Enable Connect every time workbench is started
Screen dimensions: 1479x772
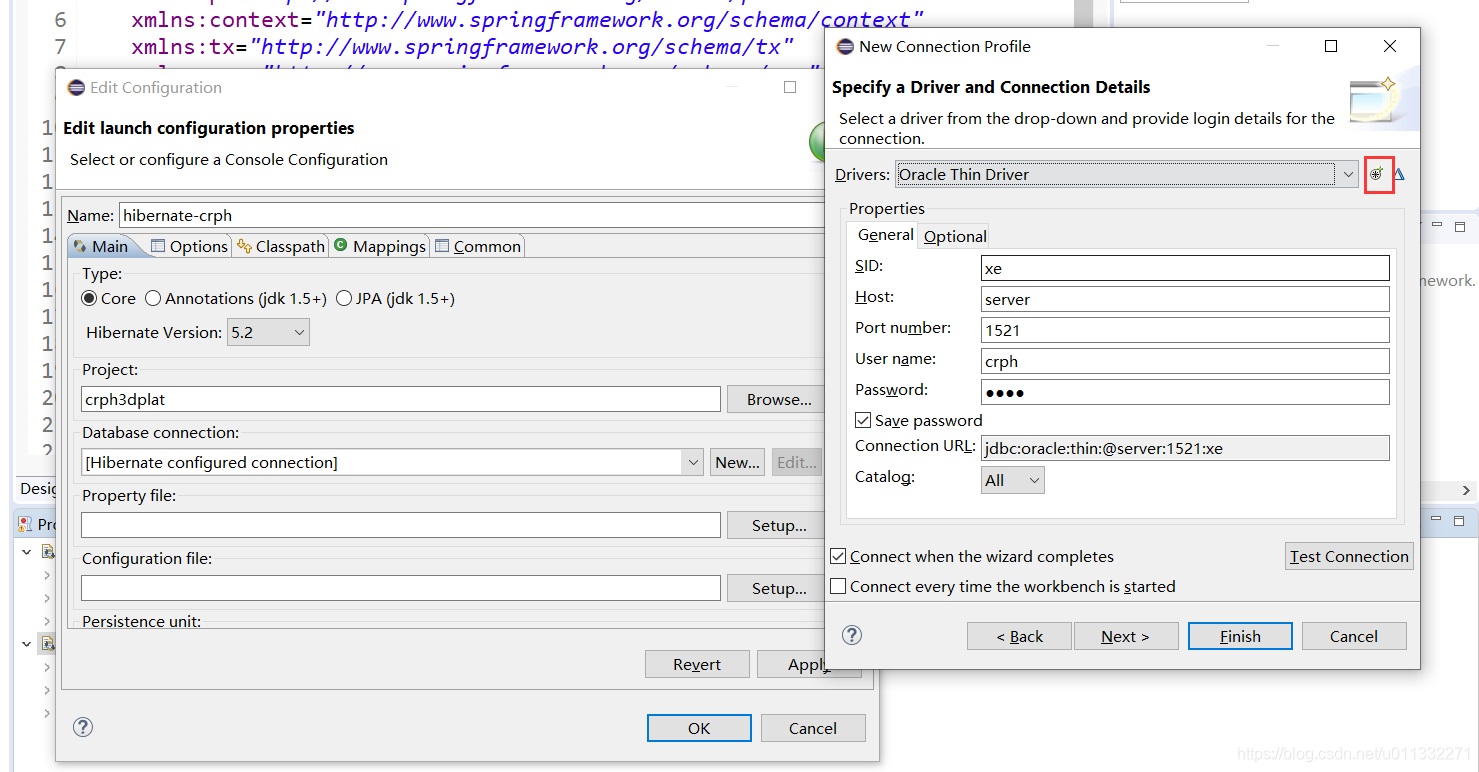[839, 586]
